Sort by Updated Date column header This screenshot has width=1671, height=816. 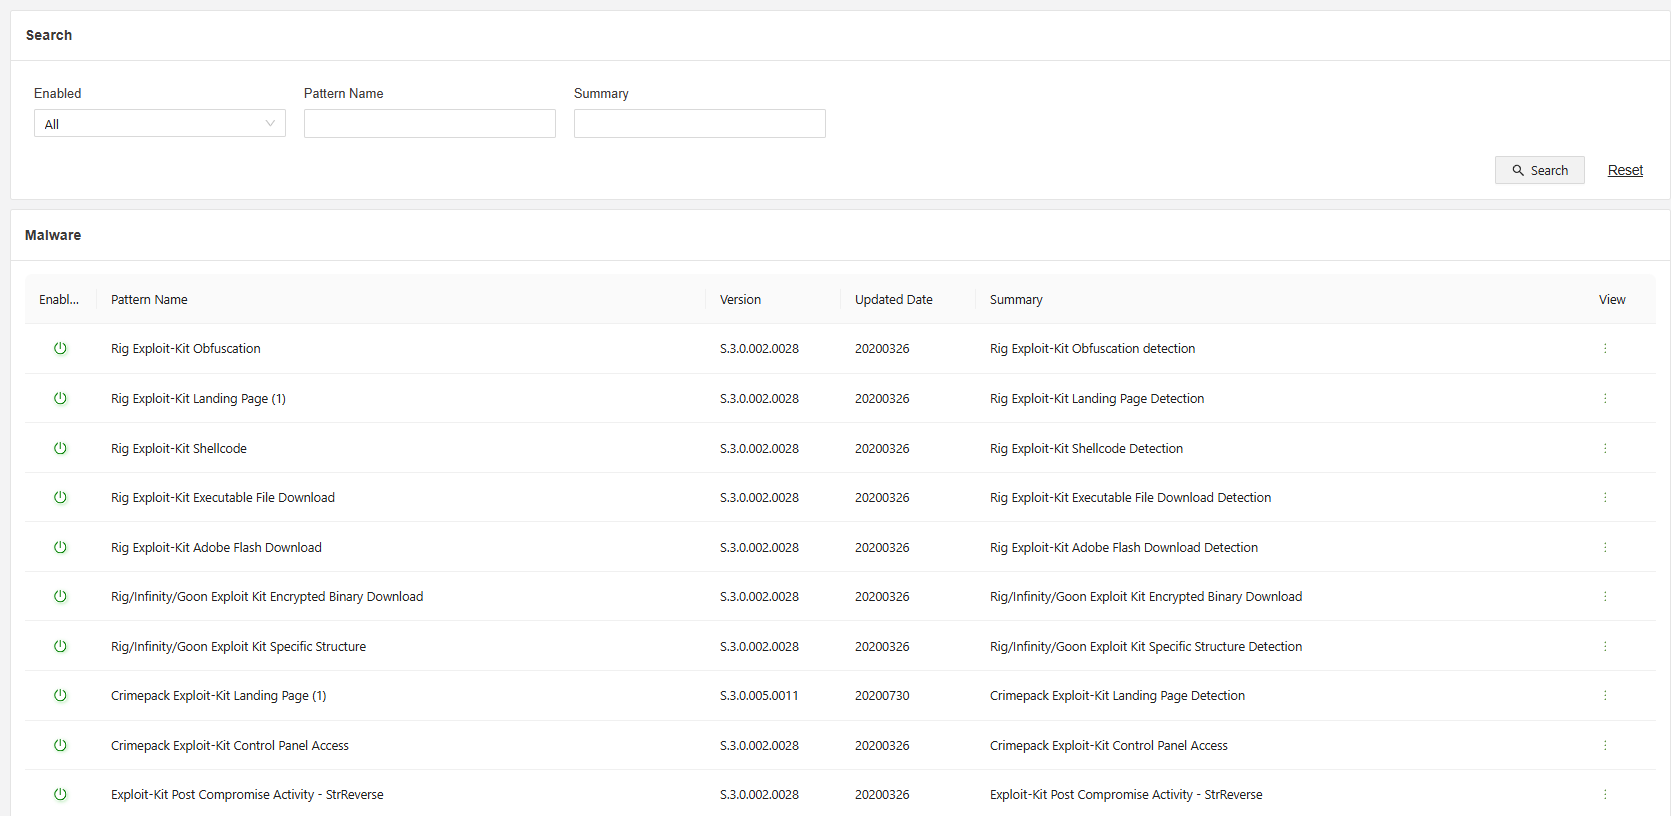pos(893,300)
